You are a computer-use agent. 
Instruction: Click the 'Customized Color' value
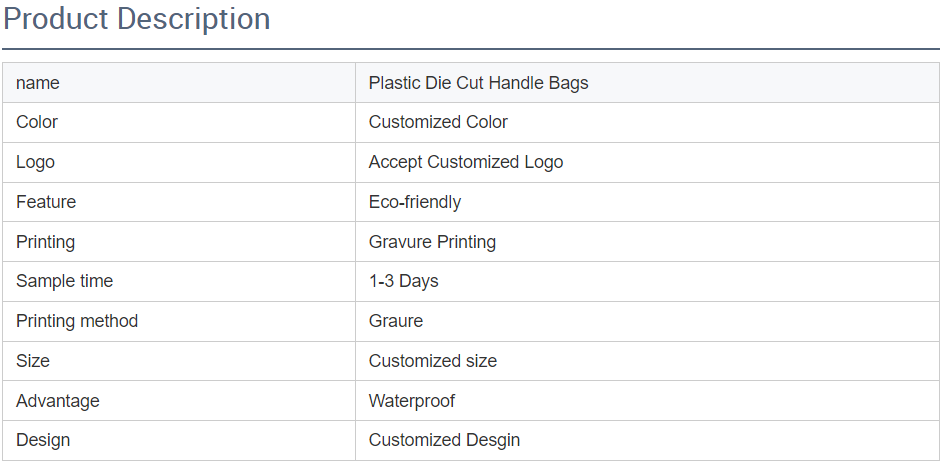[438, 122]
